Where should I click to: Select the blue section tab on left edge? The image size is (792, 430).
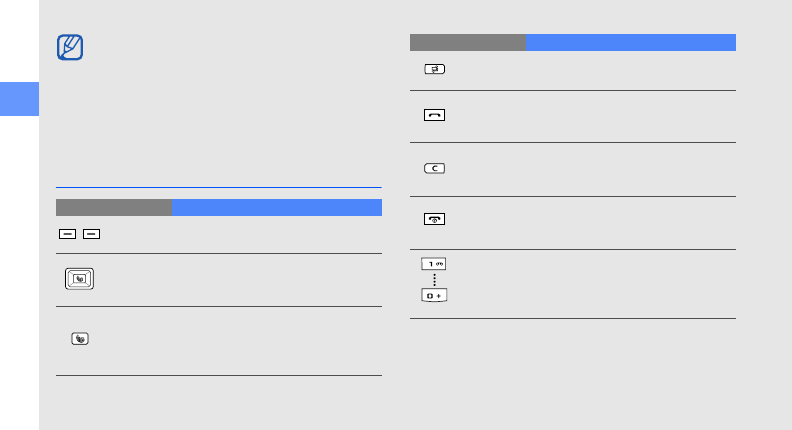(19, 99)
